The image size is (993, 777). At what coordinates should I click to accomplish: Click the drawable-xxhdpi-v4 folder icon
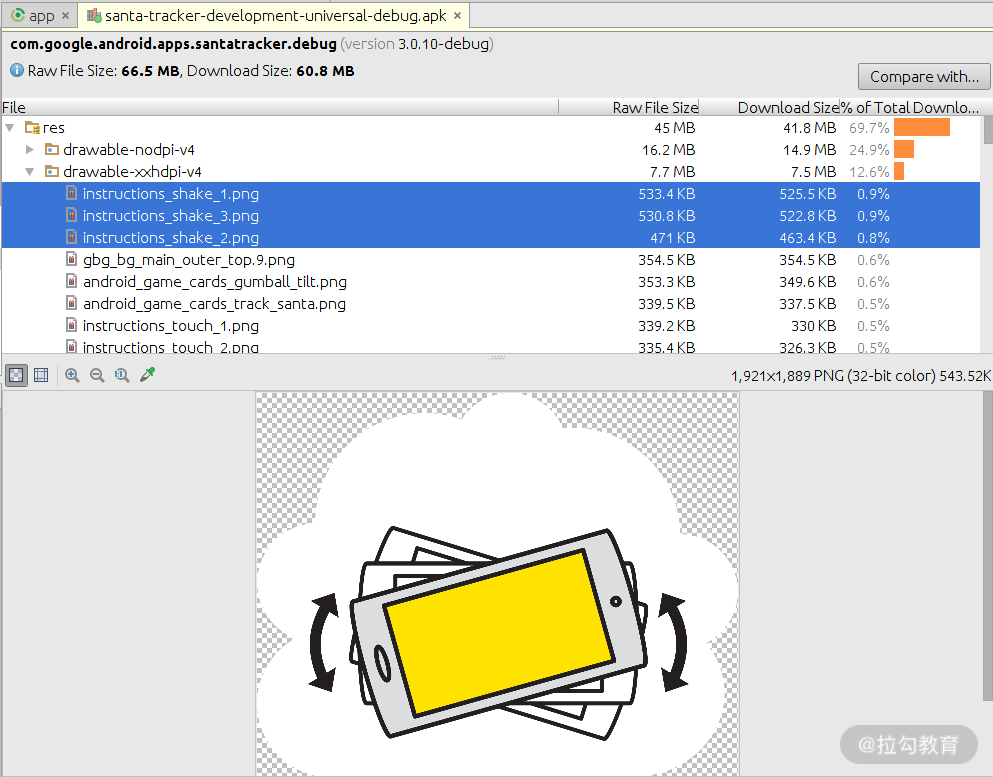coord(52,172)
